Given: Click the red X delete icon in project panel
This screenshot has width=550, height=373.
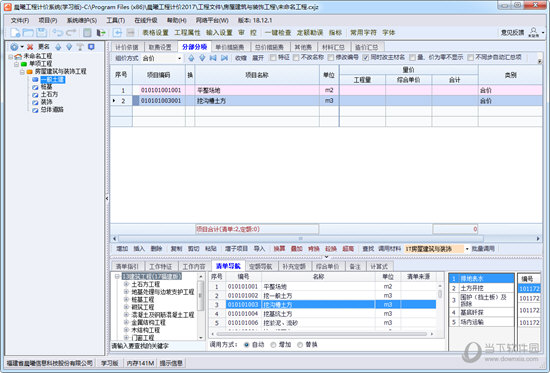Looking at the screenshot, I should [30, 47].
